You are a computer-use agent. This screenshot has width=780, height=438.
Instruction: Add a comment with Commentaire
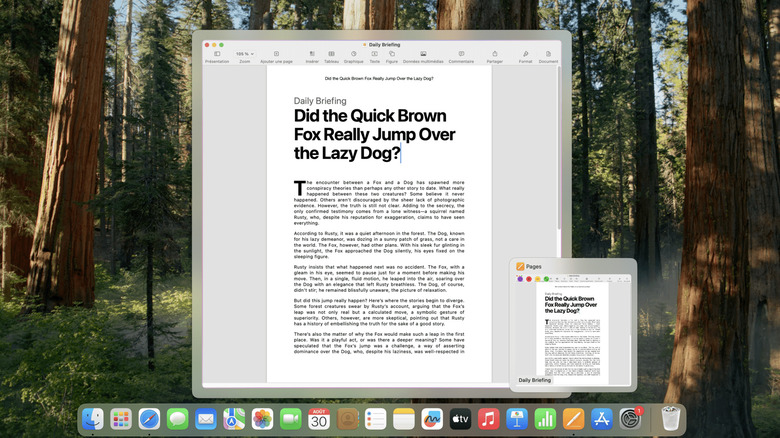[x=461, y=57]
